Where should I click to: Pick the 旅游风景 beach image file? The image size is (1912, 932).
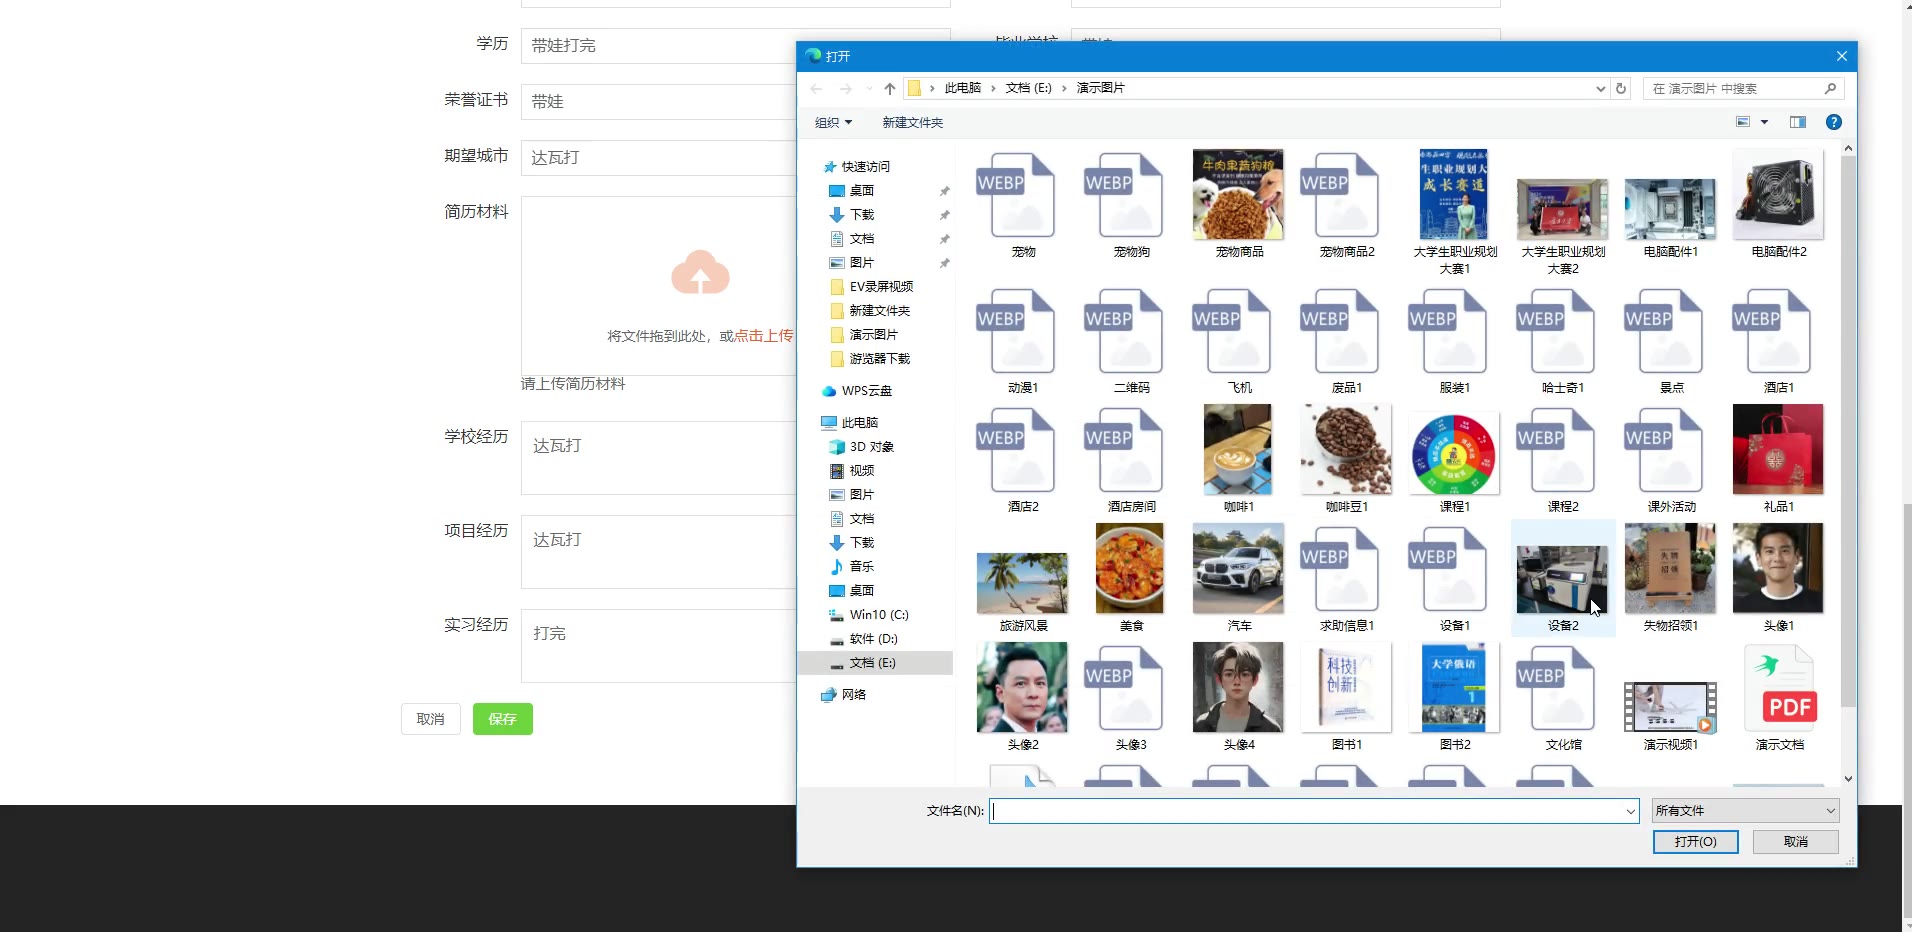tap(1022, 582)
